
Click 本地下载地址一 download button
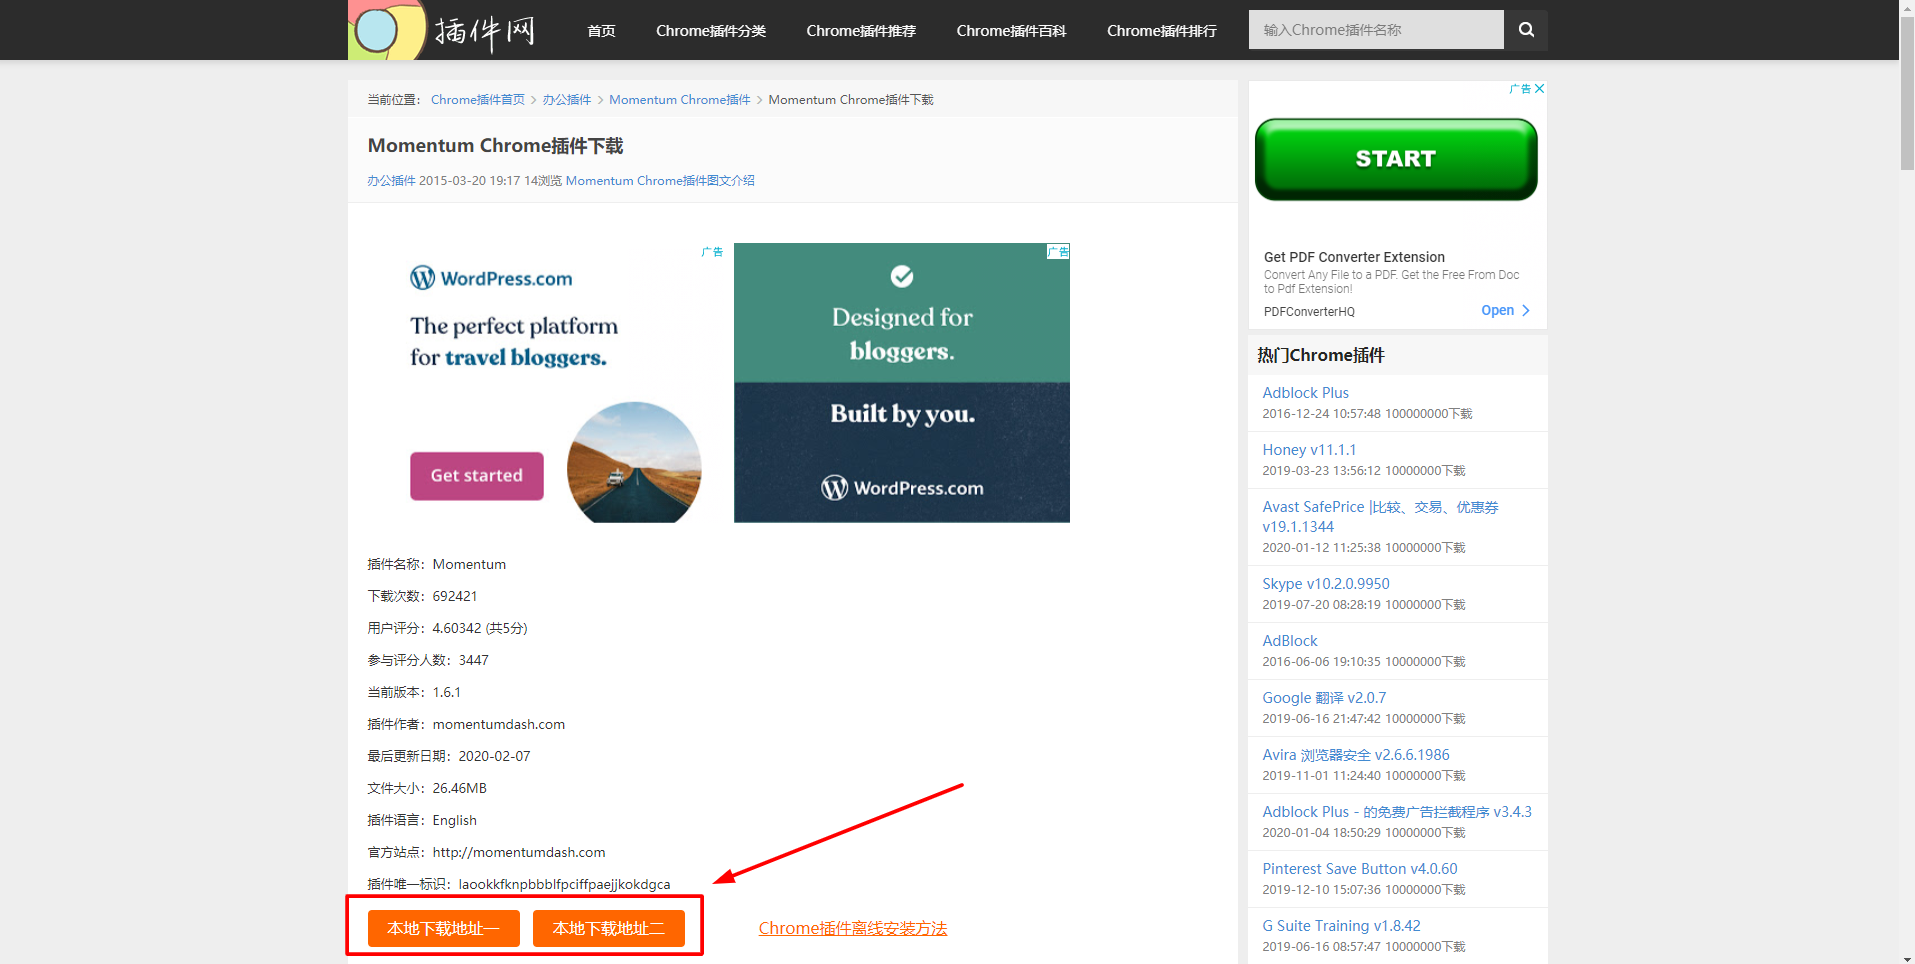(x=444, y=928)
